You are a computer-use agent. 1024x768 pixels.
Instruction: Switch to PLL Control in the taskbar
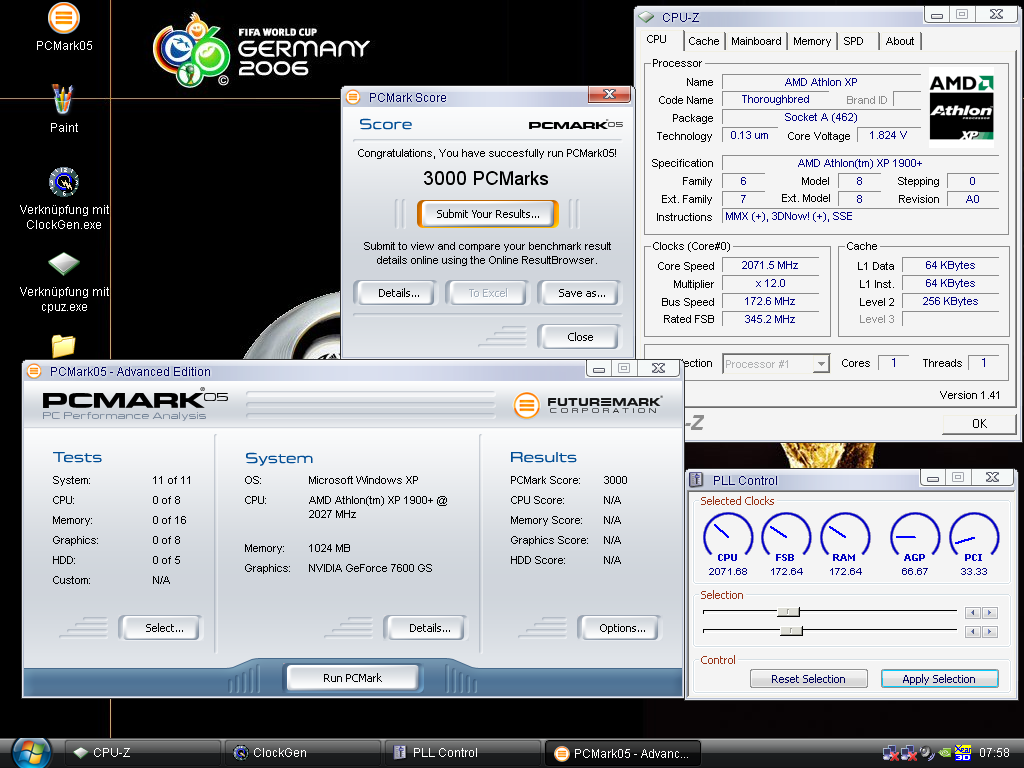tap(463, 753)
